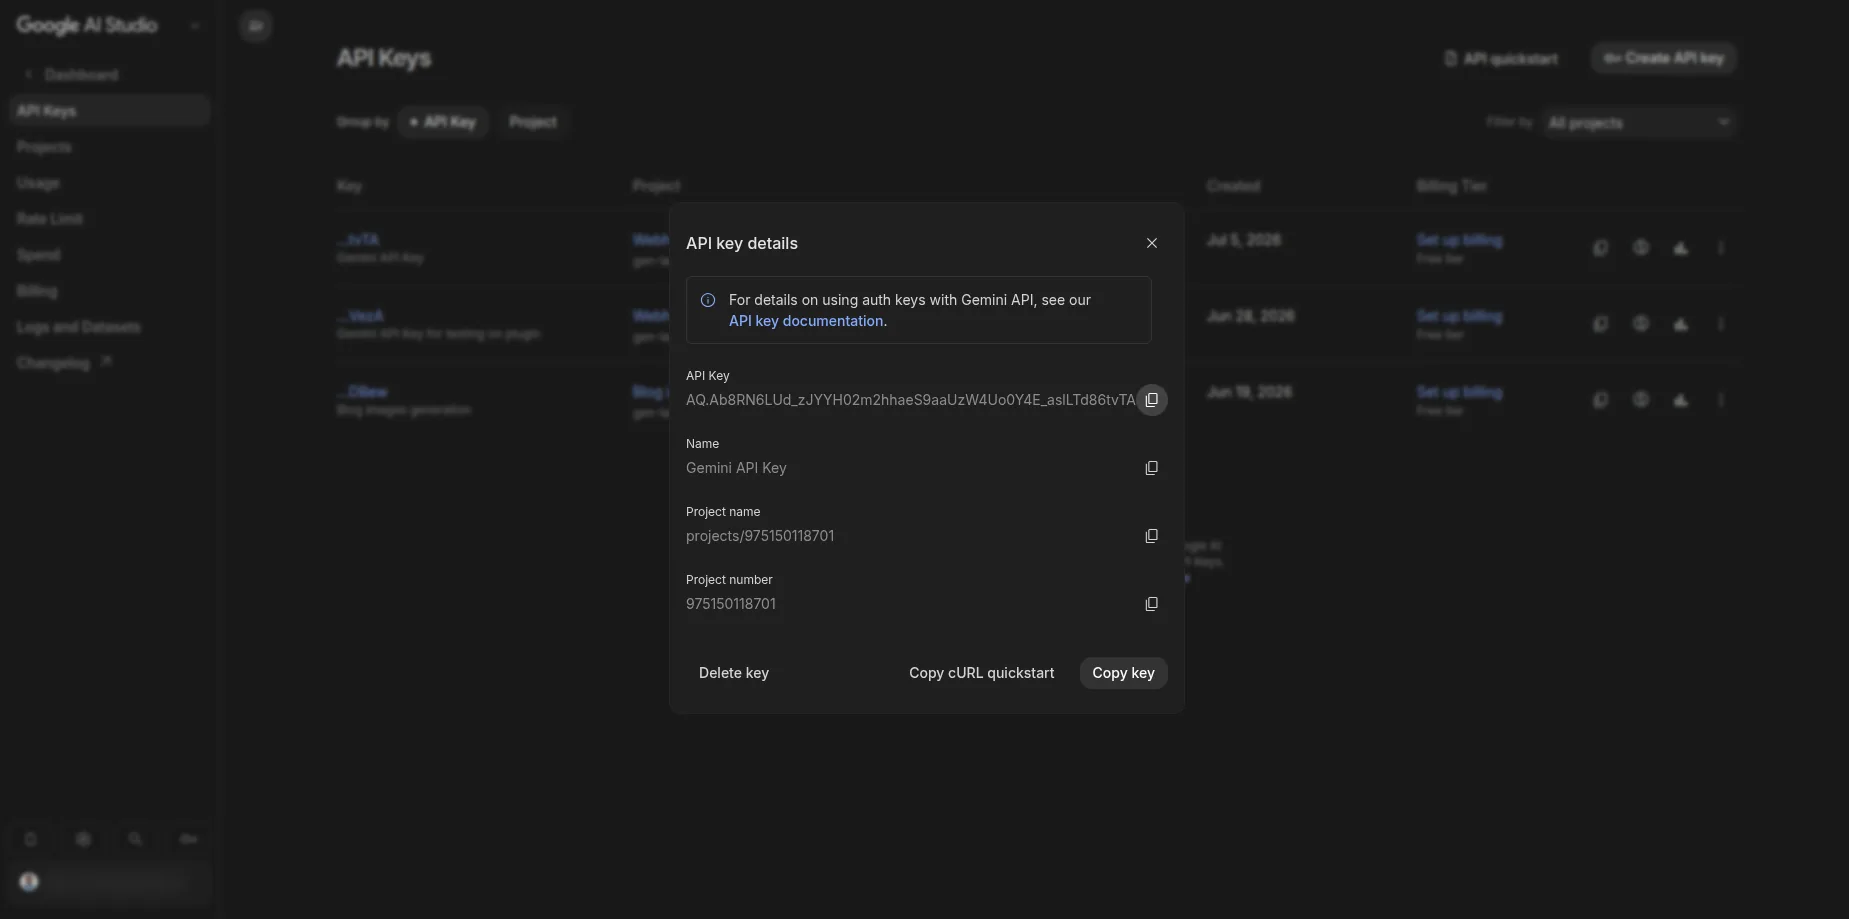
Task: Group keys by API Key chip
Action: 442,122
